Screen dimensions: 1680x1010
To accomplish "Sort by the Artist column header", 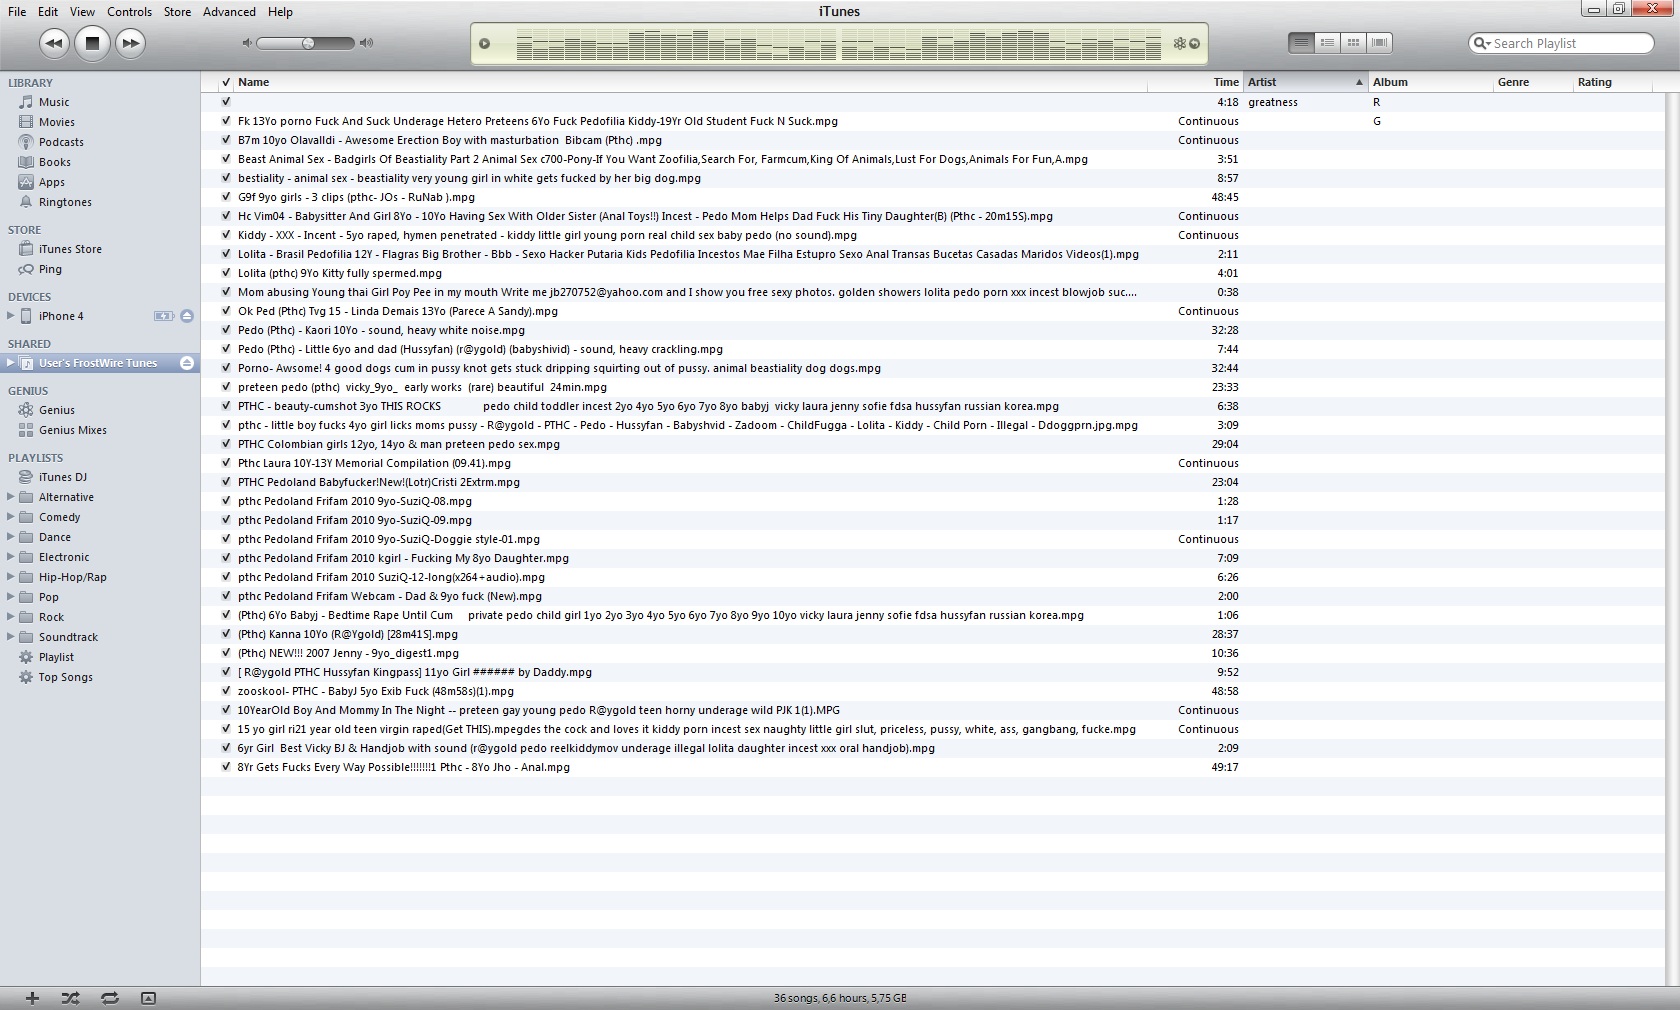I will (1305, 82).
